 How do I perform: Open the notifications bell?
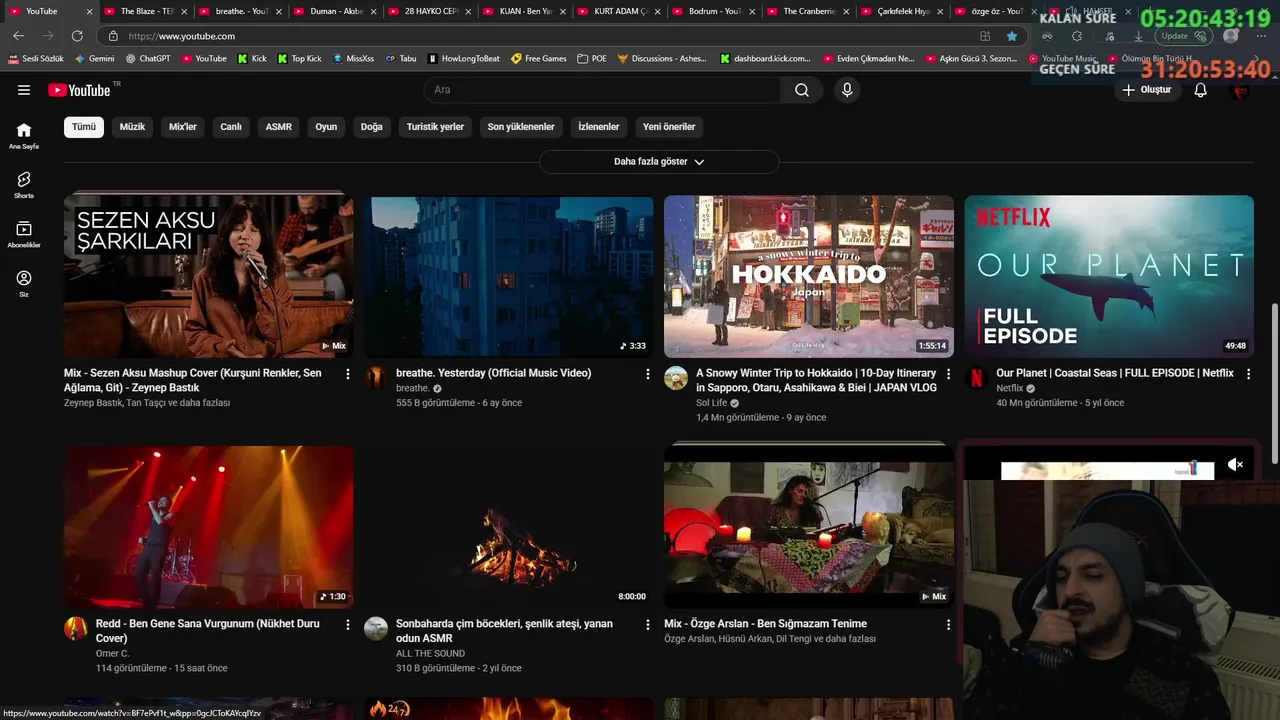[x=1201, y=90]
